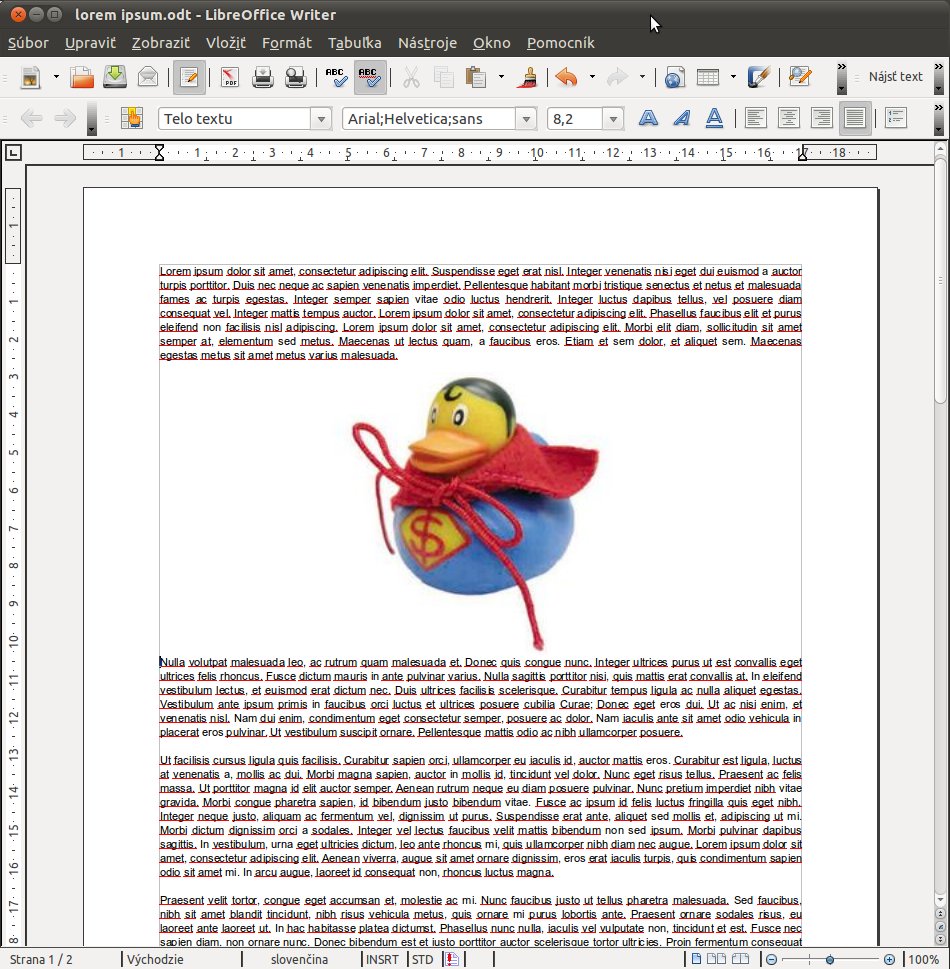950x969 pixels.
Task: Toggle STD selection mode in status bar
Action: coord(423,959)
